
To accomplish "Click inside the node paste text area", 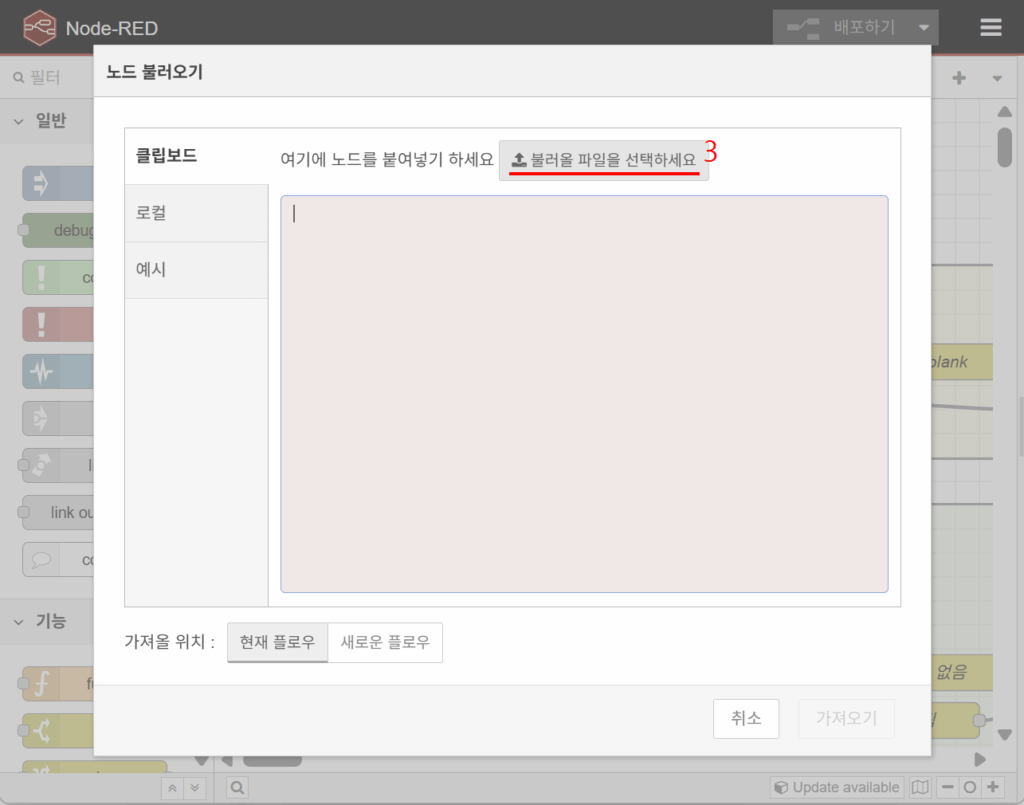I will coord(584,393).
